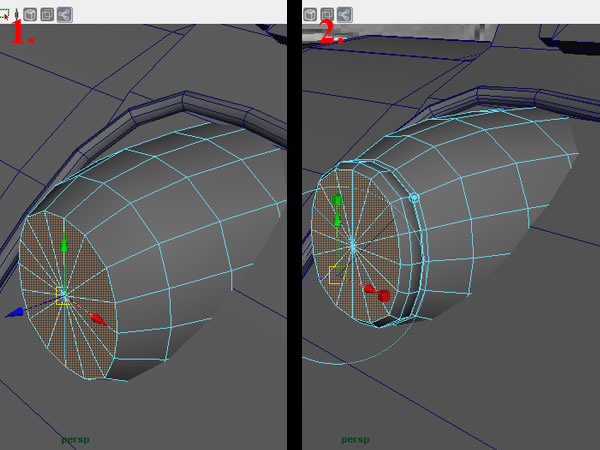The width and height of the screenshot is (600, 450).
Task: Click the persp camera label in panel 2
Action: point(355,440)
